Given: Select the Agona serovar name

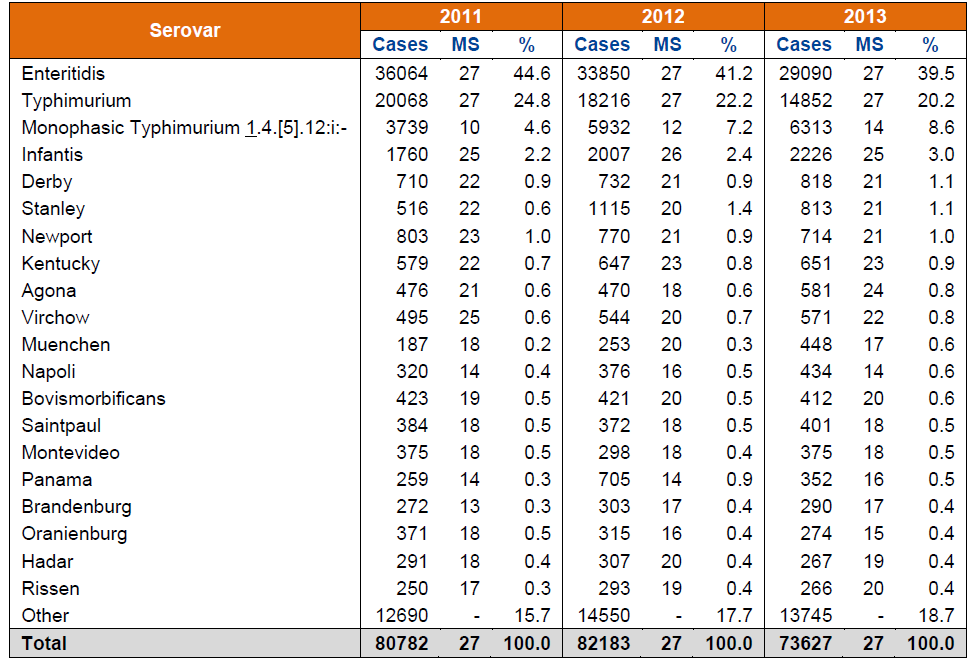Looking at the screenshot, I should tap(48, 291).
